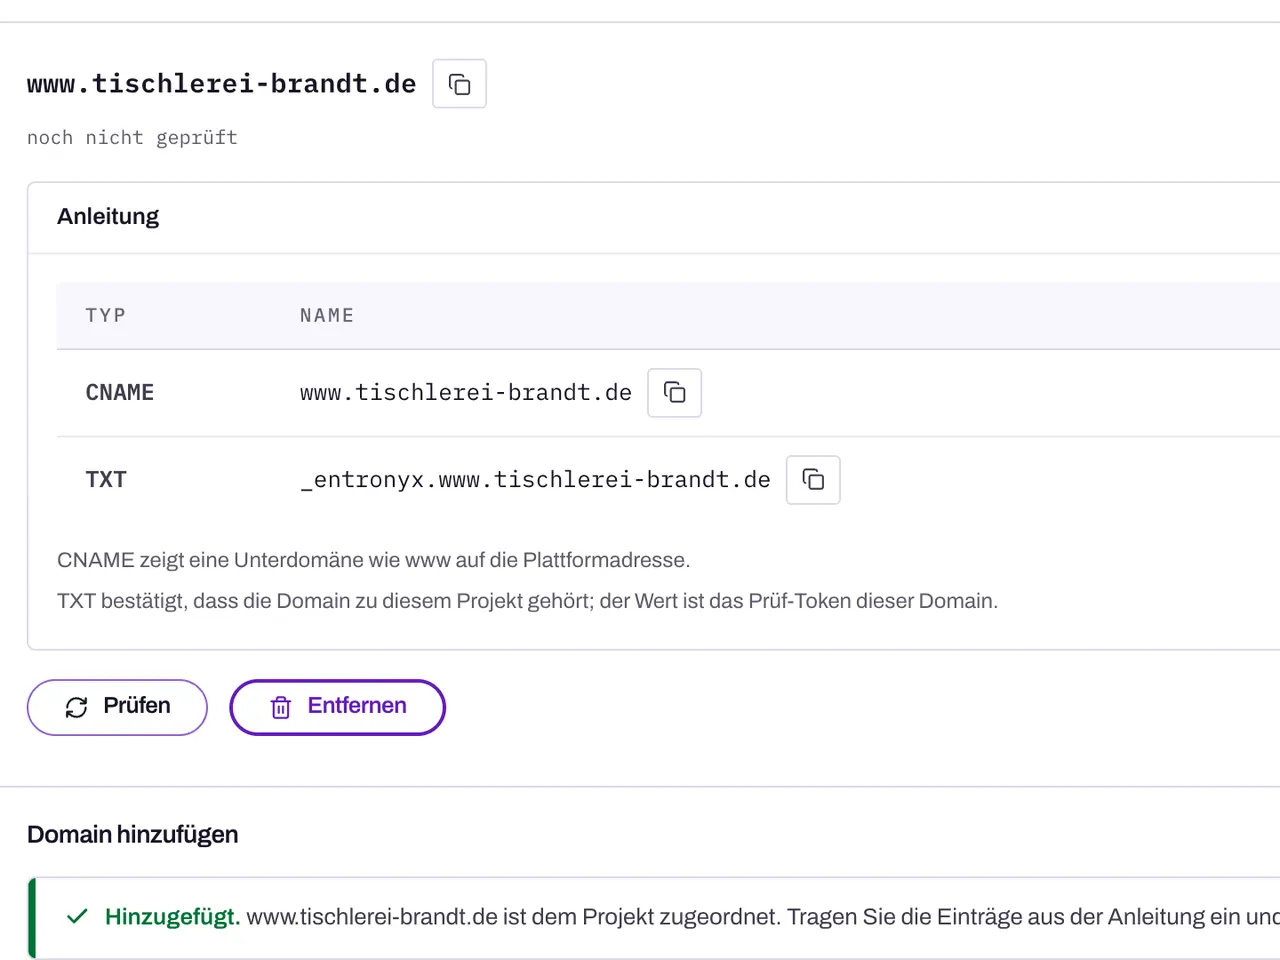Copy the domain heading www.tischlerei-brandt.de
The width and height of the screenshot is (1280, 960).
(x=459, y=84)
